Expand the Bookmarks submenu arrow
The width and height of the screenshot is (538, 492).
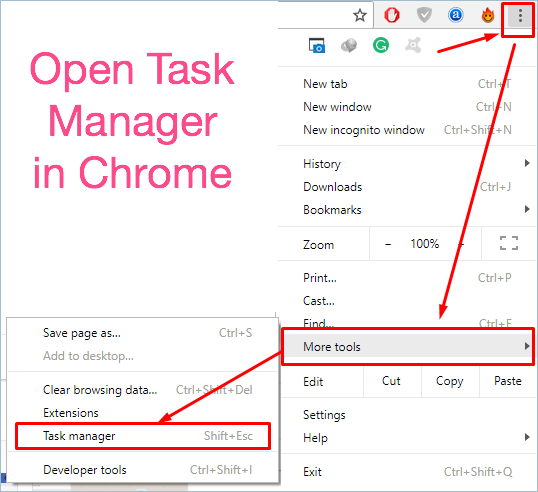click(527, 209)
